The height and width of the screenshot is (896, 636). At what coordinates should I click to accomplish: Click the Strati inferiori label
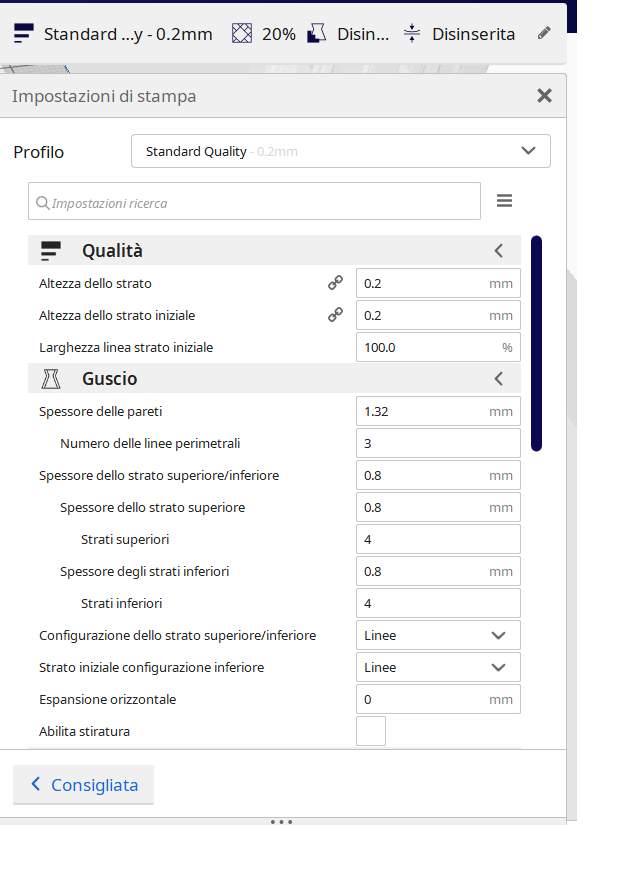coord(122,603)
